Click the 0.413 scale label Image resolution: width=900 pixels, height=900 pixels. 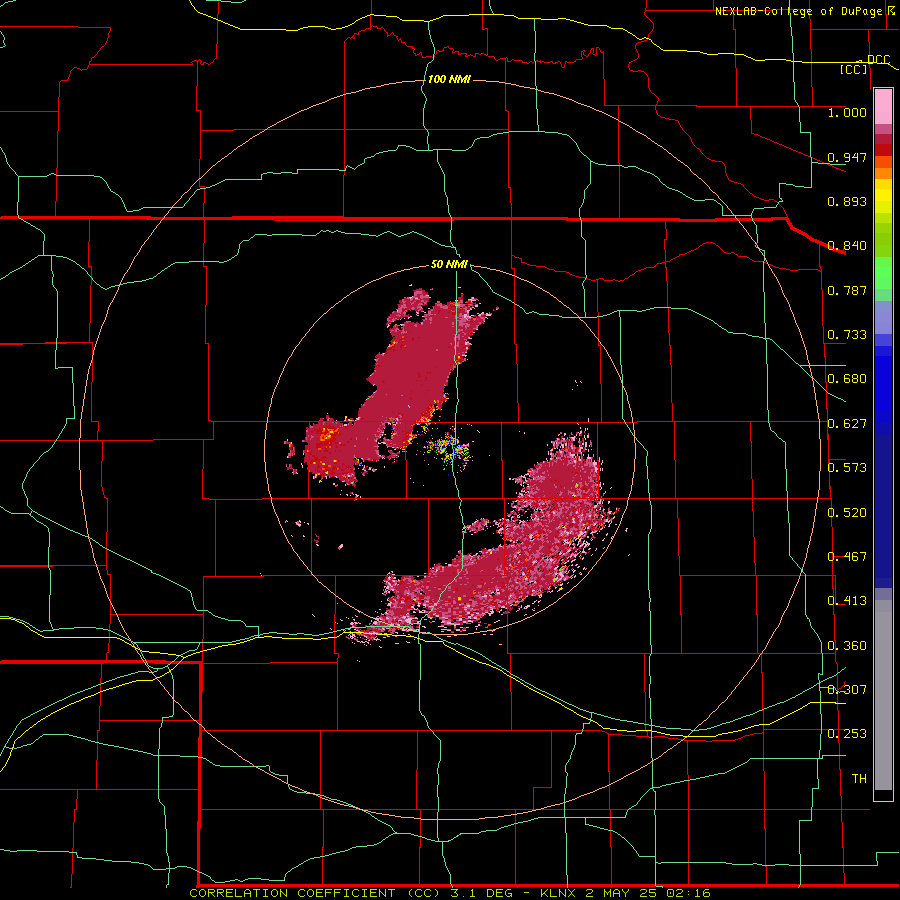847,601
